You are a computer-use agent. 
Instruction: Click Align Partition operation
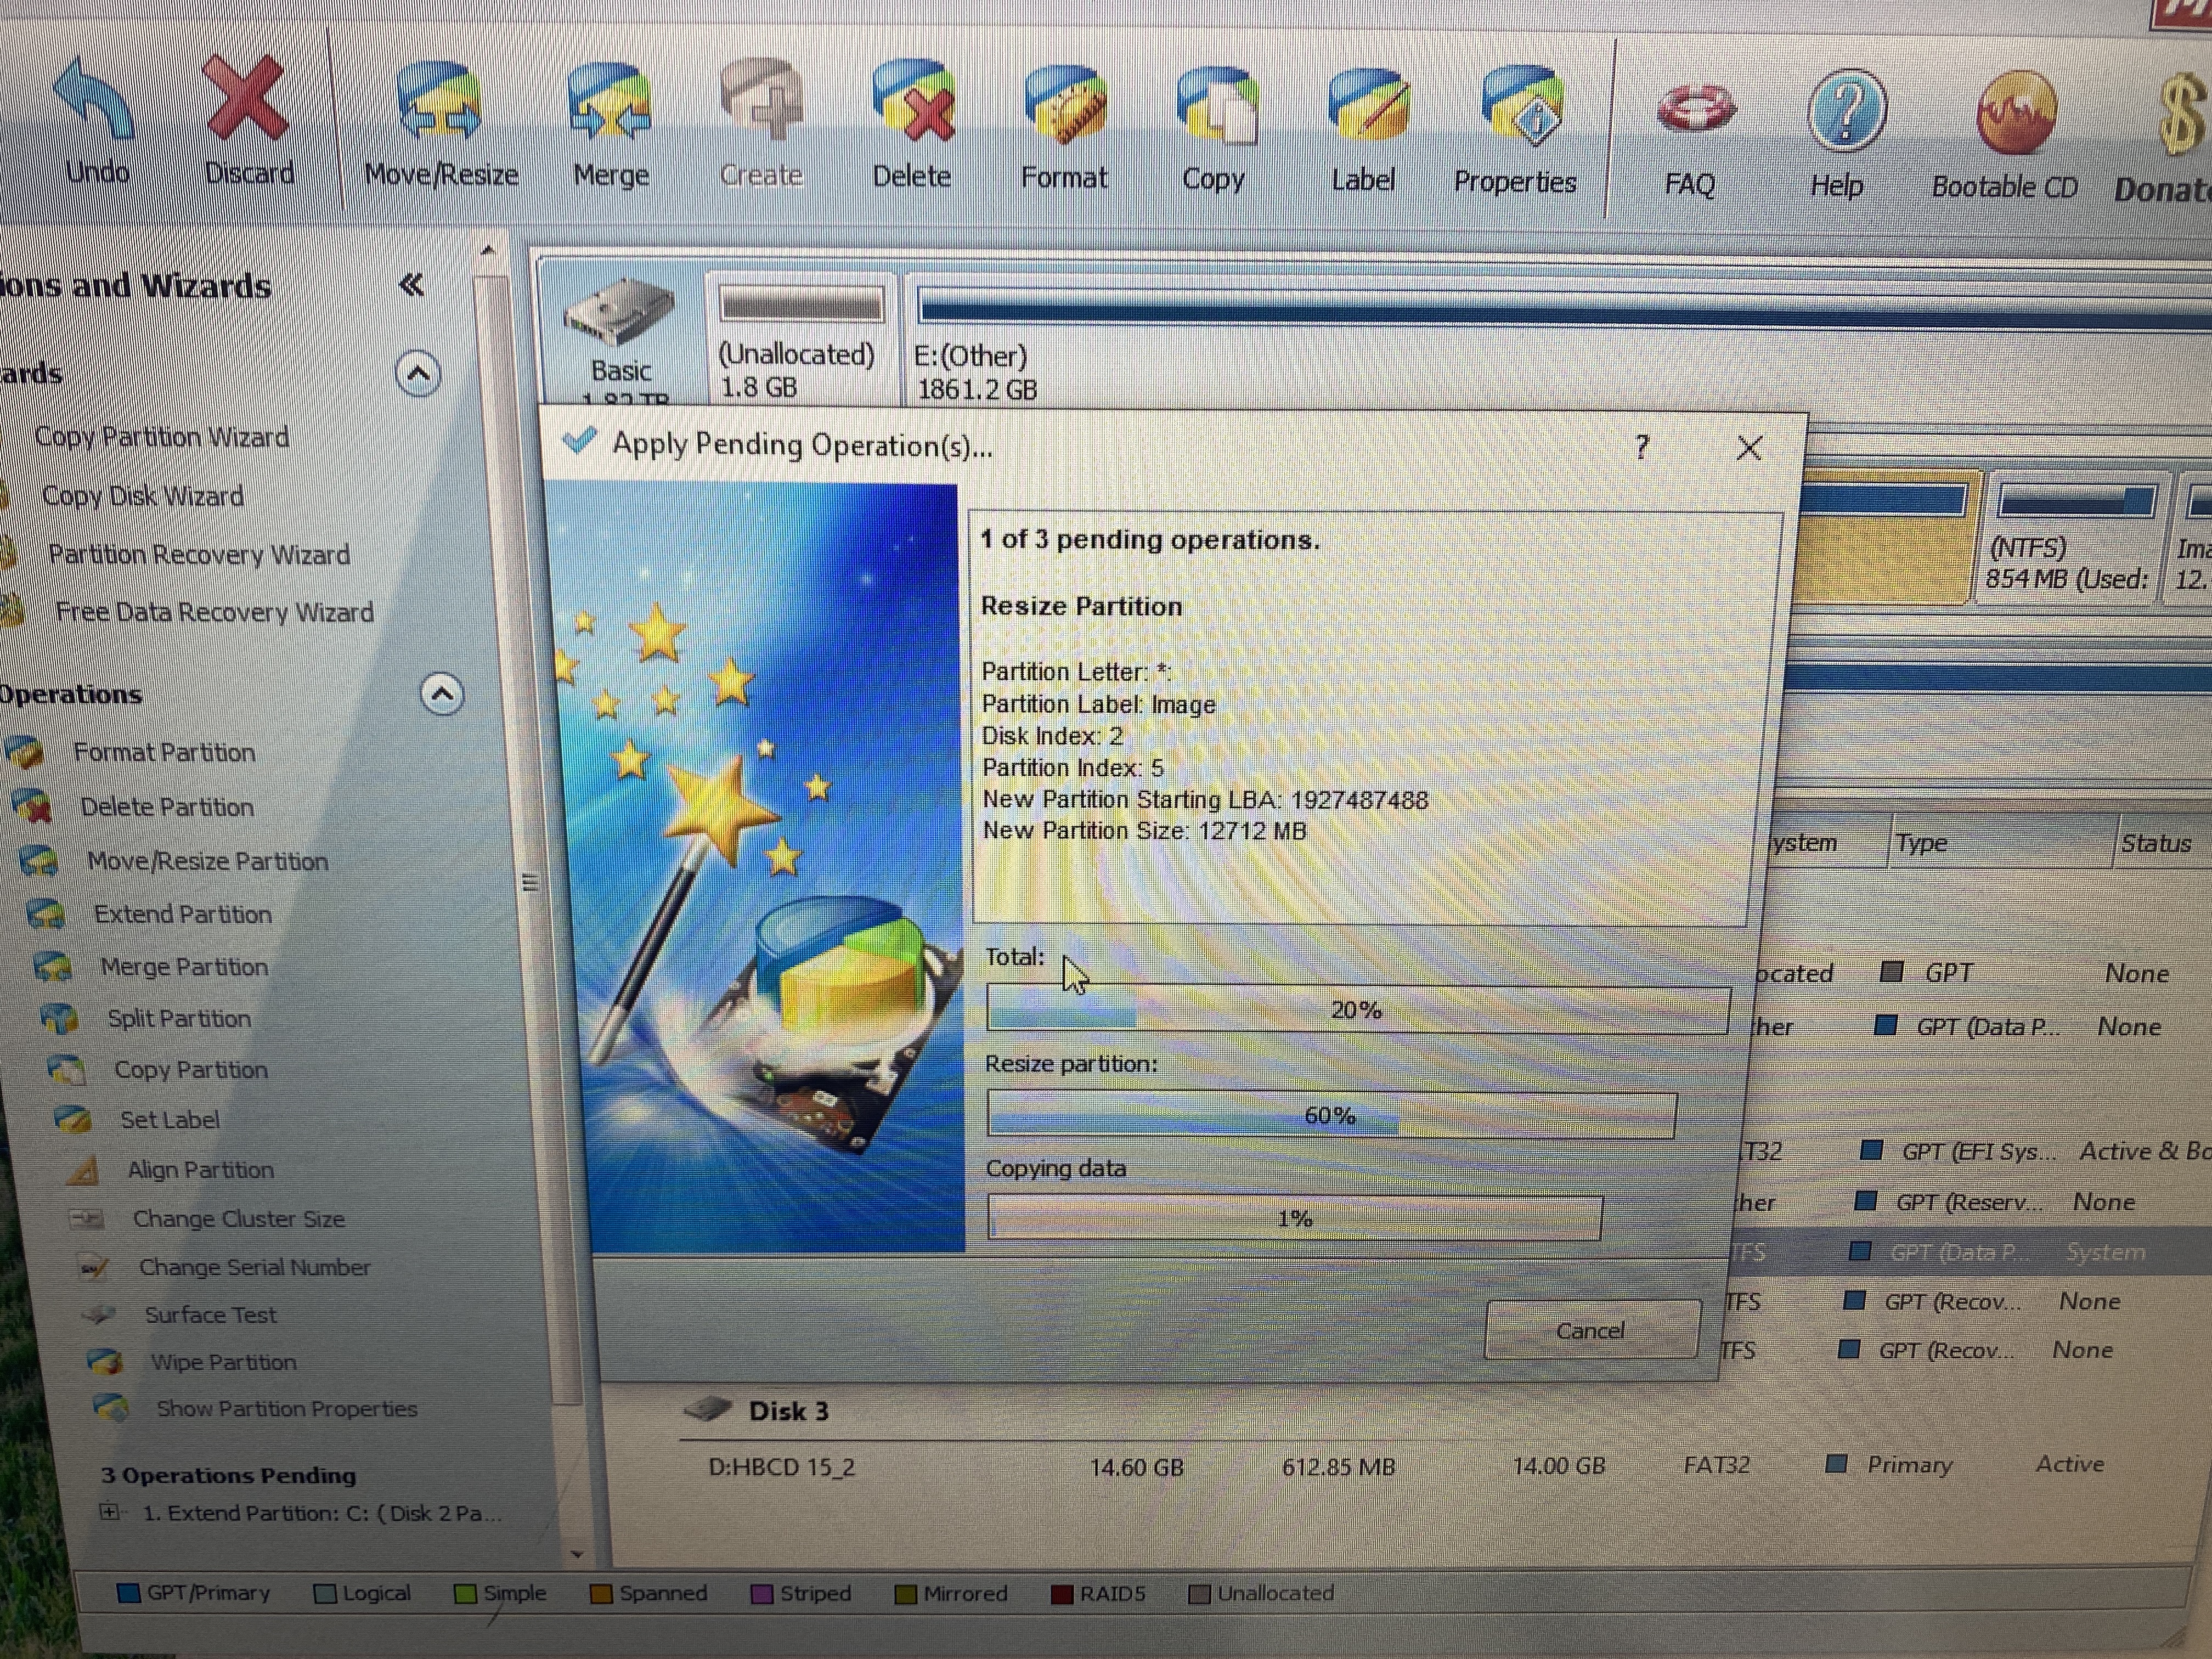pyautogui.click(x=200, y=1169)
